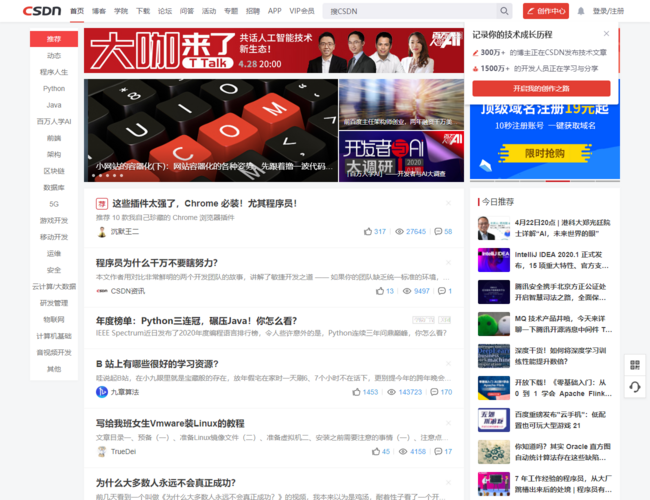
Task: Click the red 创作中心 button
Action: pyautogui.click(x=546, y=11)
